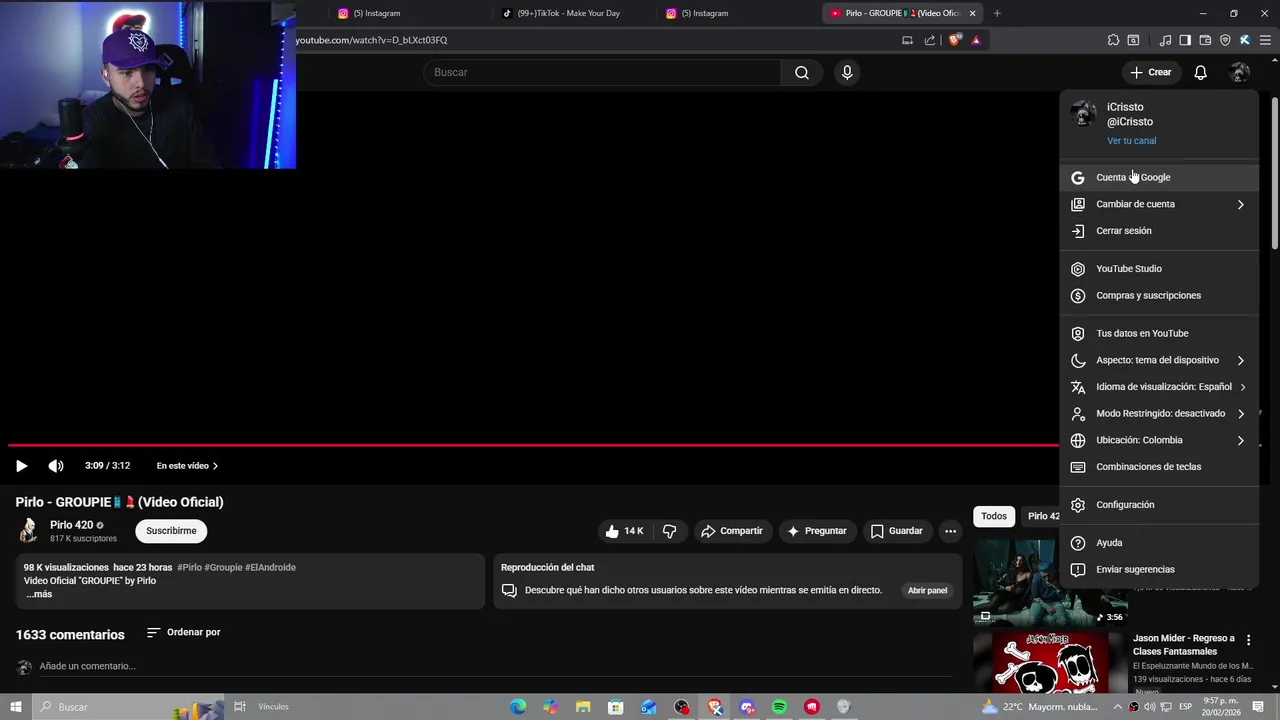Subscribe using the Suscribirme button

coord(171,531)
